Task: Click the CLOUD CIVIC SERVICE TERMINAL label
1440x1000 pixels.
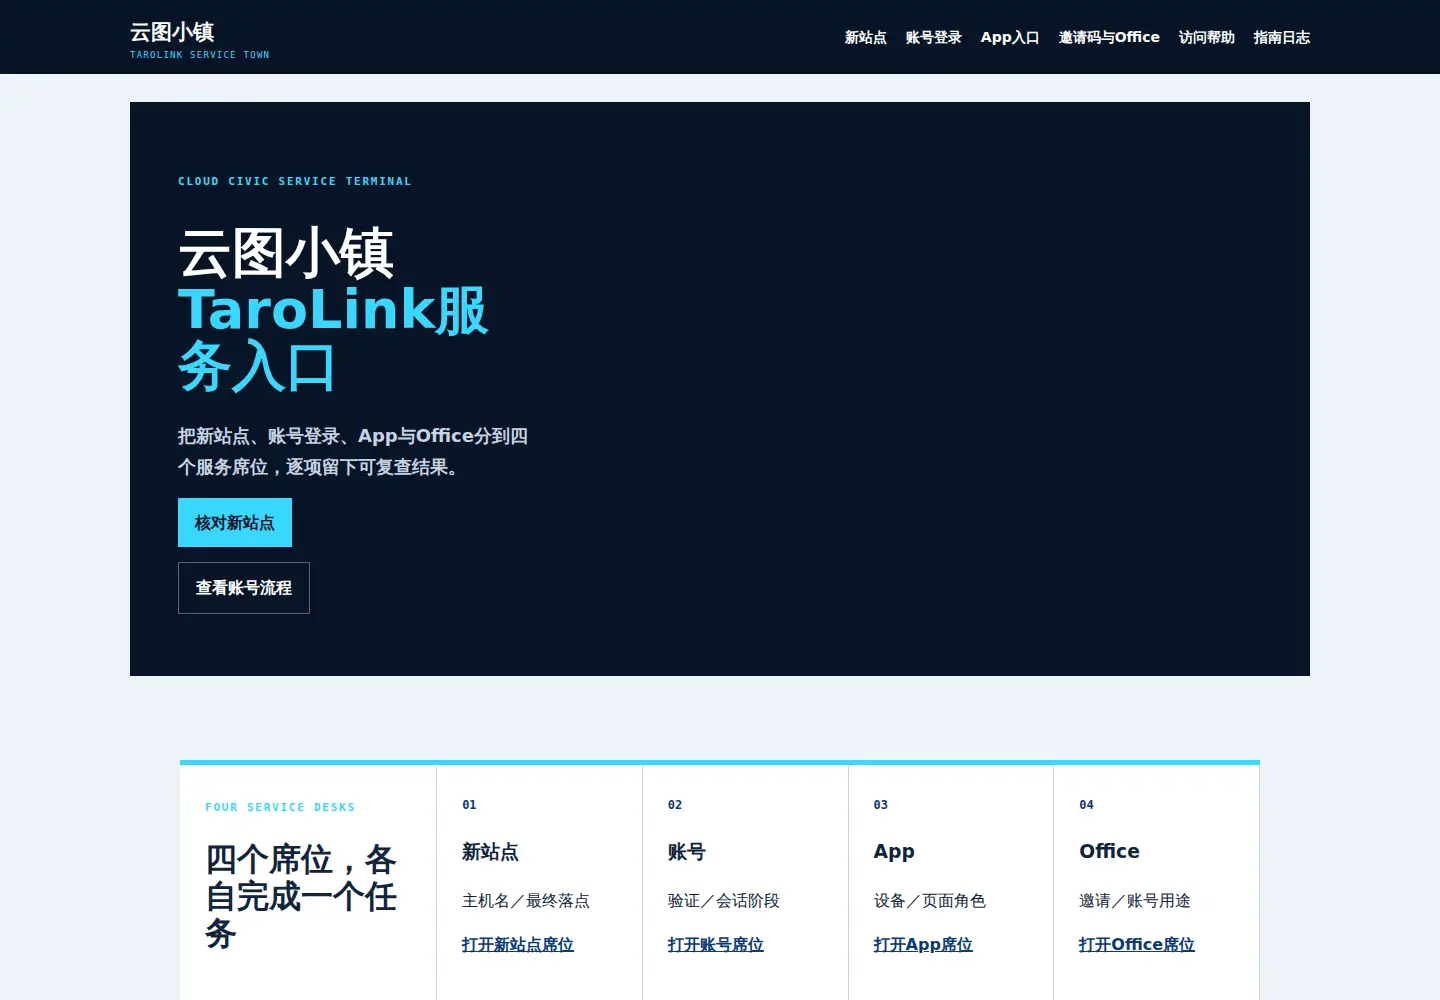Action: tap(295, 181)
